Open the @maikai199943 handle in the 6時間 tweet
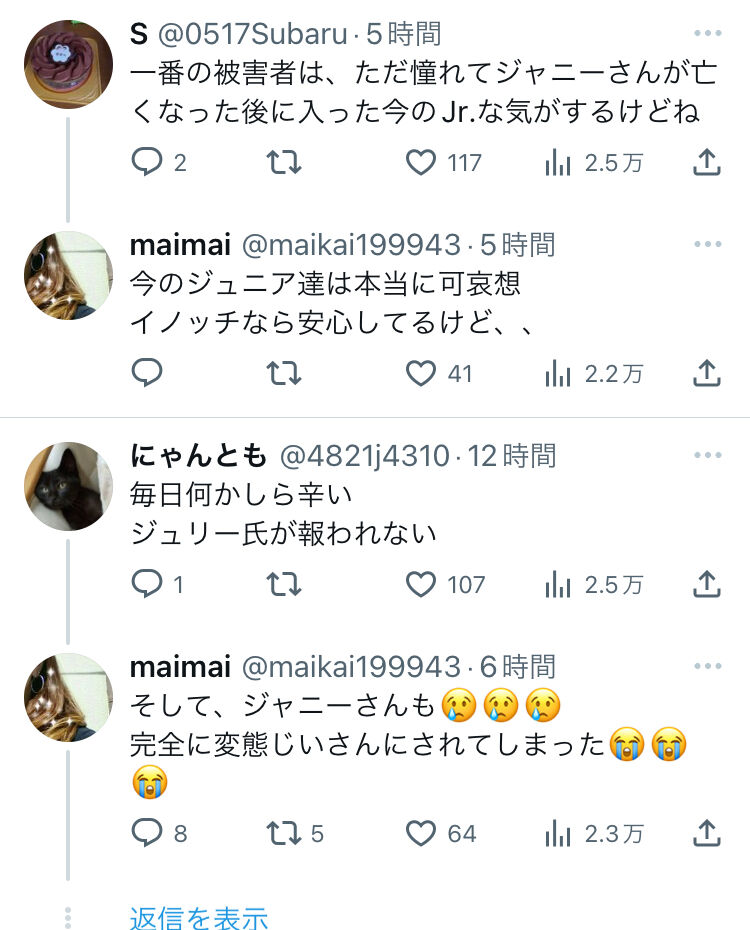 (x=351, y=667)
